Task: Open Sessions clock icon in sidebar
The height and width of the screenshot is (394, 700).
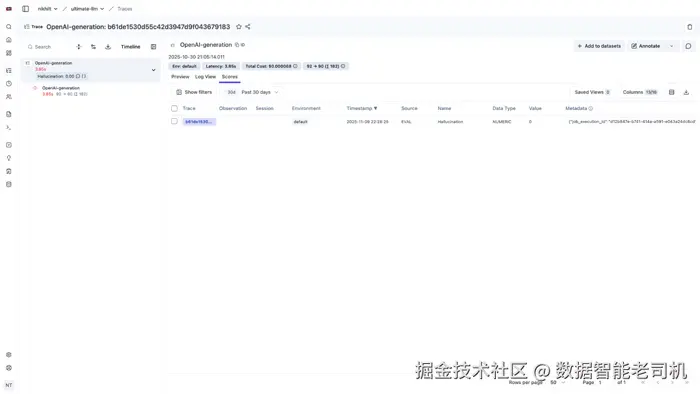Action: [8, 83]
